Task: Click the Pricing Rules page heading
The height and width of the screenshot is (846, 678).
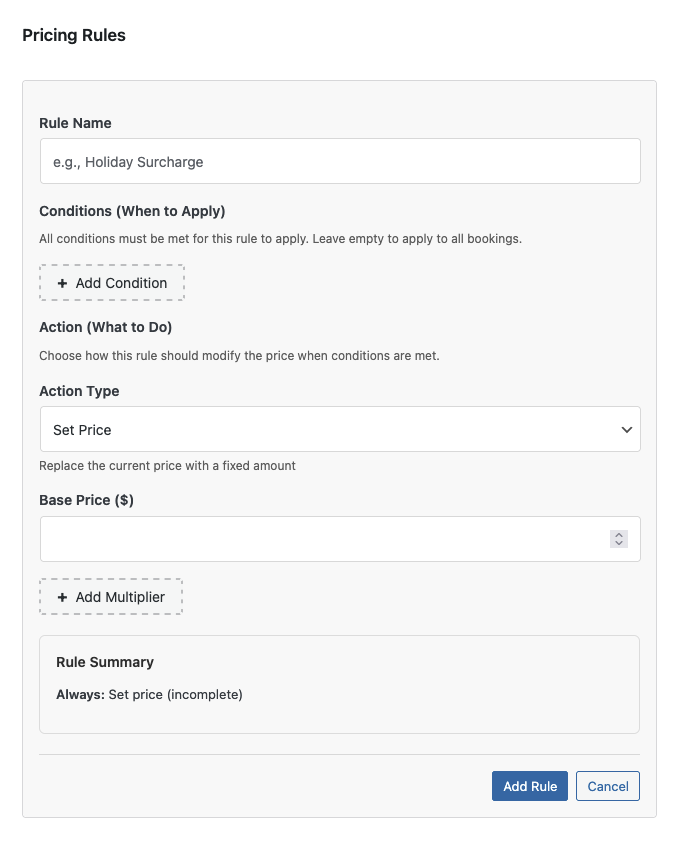Action: (74, 35)
